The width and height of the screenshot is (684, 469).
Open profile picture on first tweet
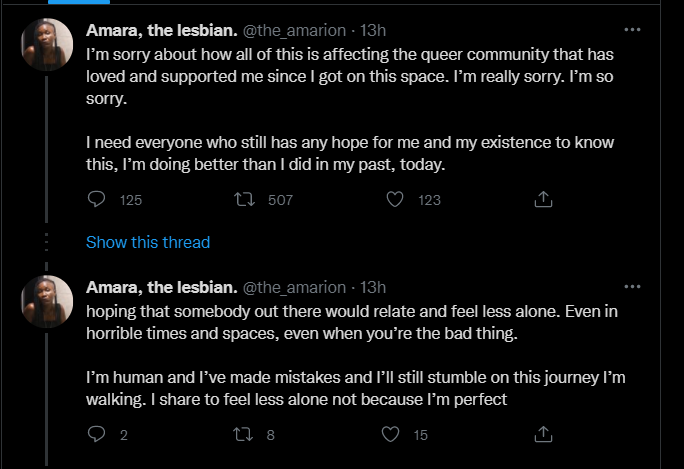coord(47,45)
